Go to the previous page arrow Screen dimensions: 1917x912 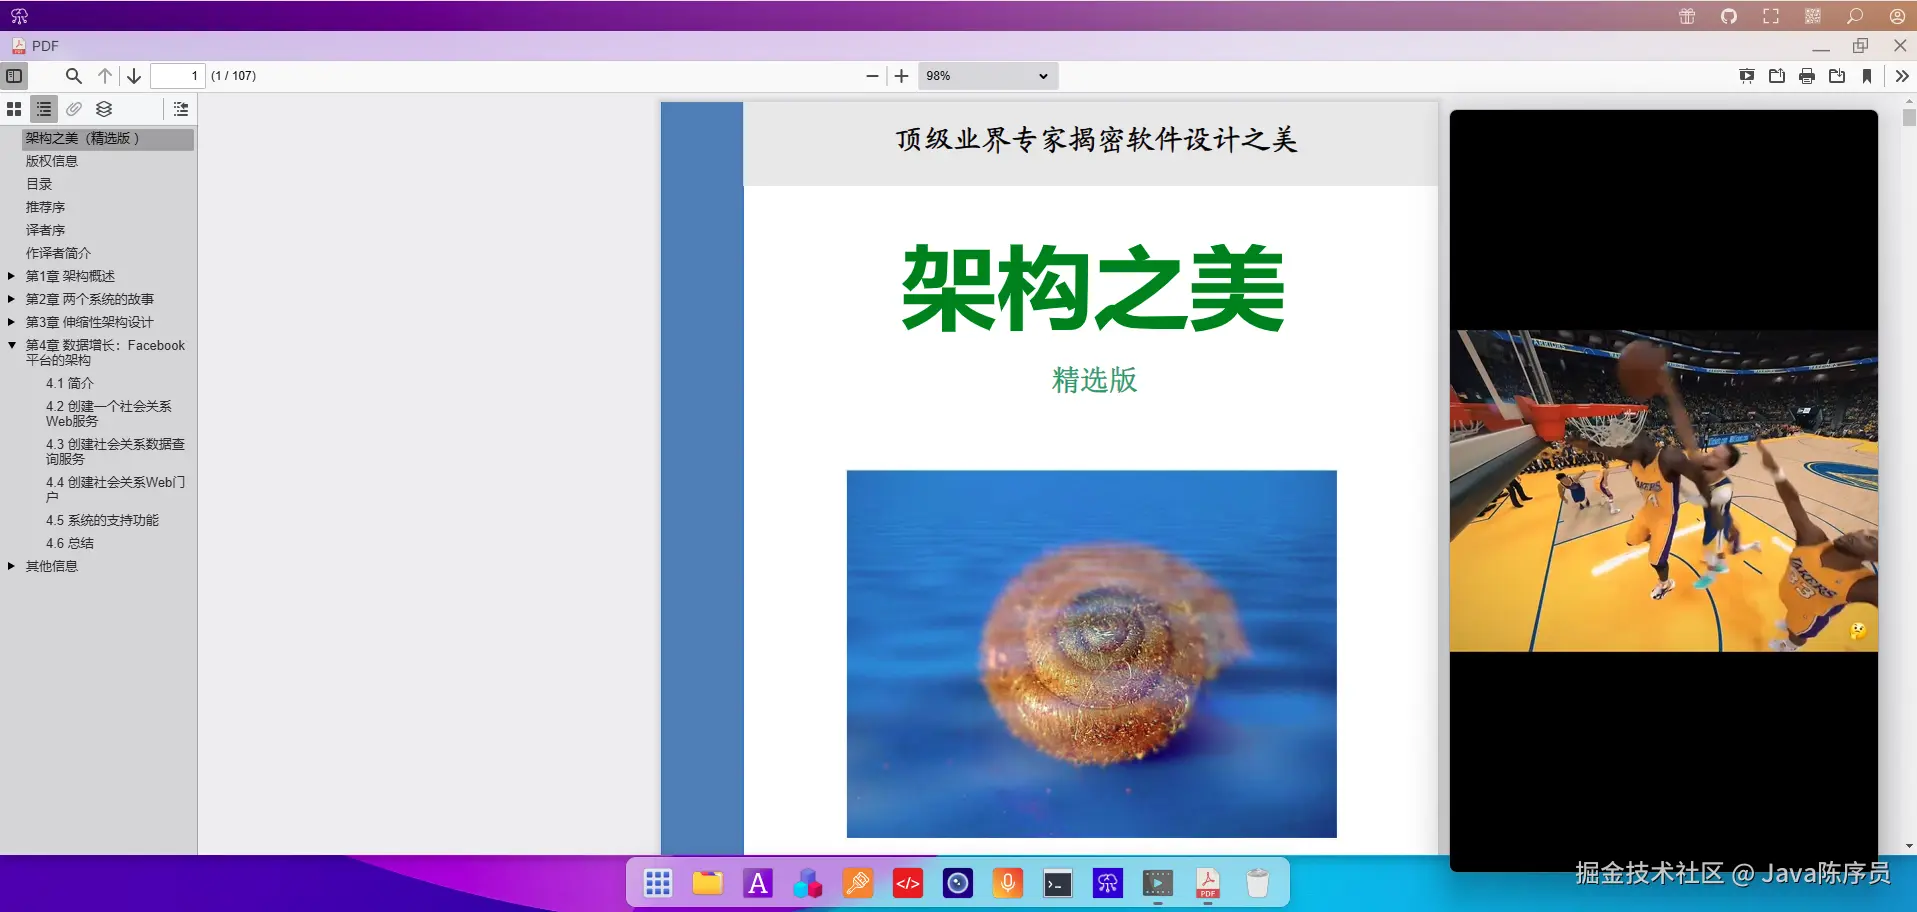[105, 76]
